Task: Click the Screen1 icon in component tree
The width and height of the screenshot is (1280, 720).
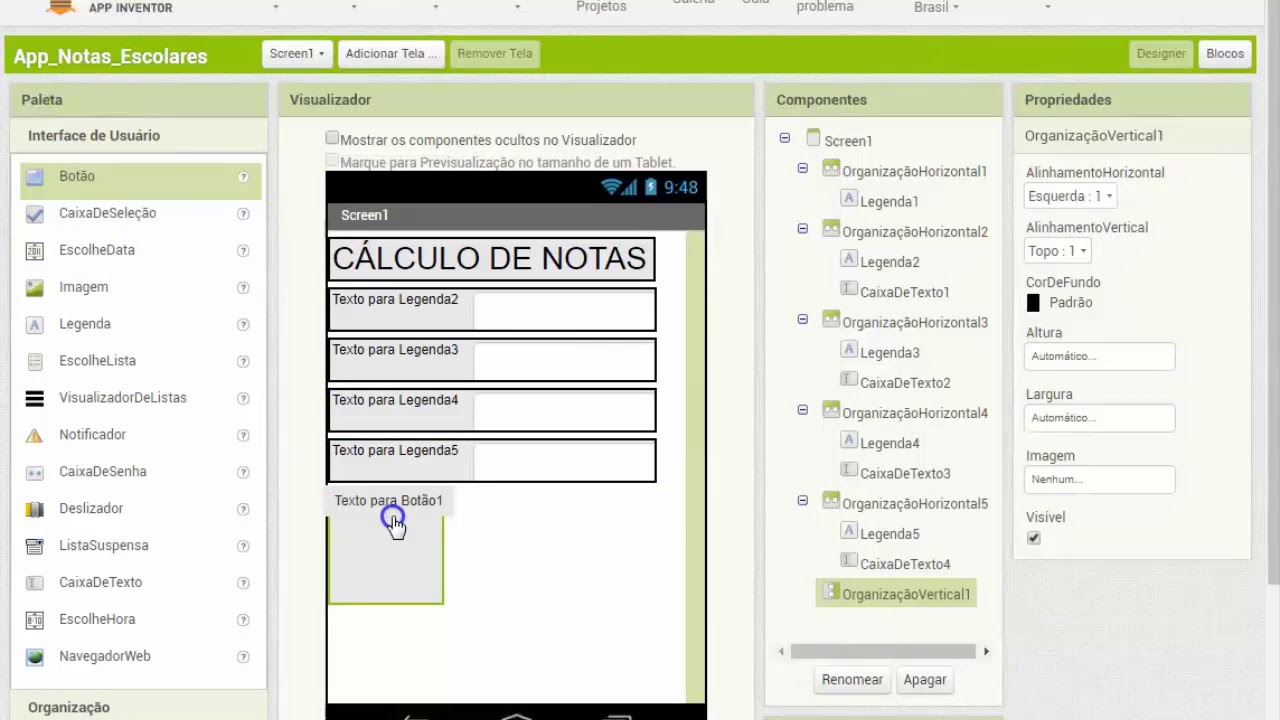Action: [x=813, y=138]
